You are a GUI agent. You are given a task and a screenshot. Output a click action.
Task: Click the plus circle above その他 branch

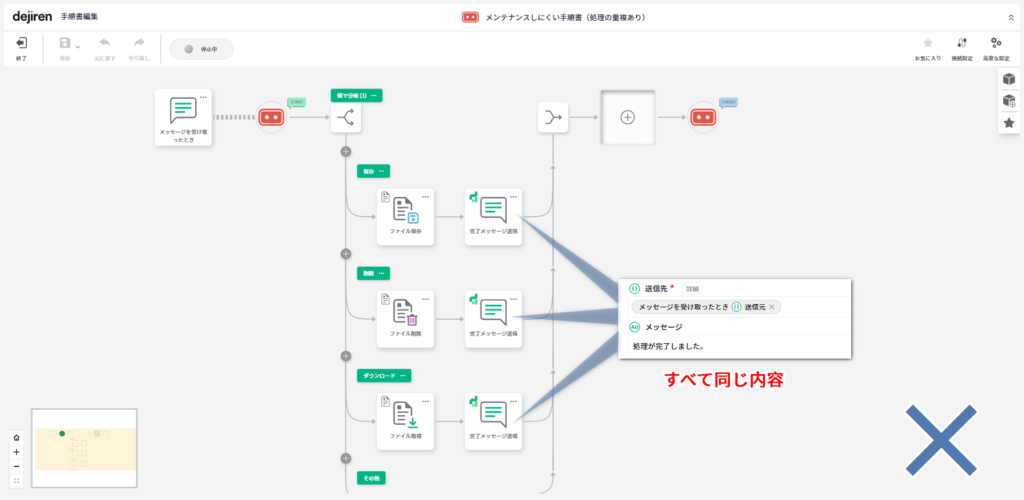[x=345, y=458]
